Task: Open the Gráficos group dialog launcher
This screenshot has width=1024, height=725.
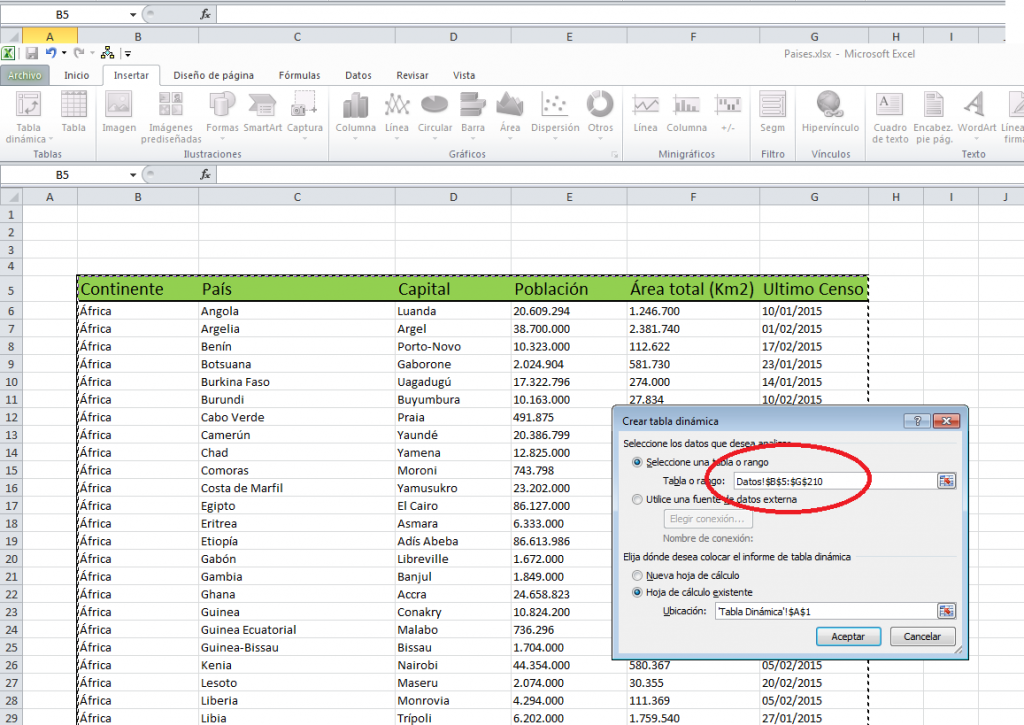Action: tap(614, 155)
